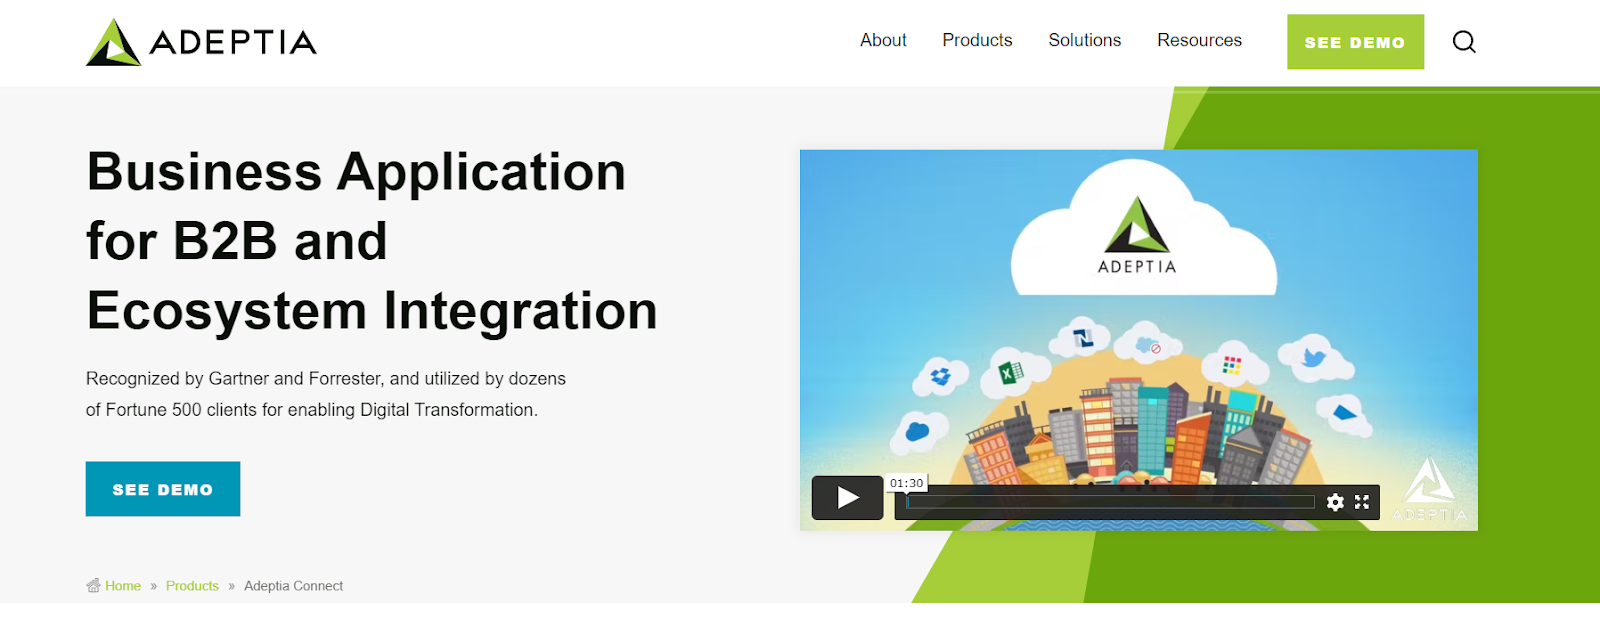Toggle video fullscreen icon
The image size is (1600, 635).
point(1362,502)
